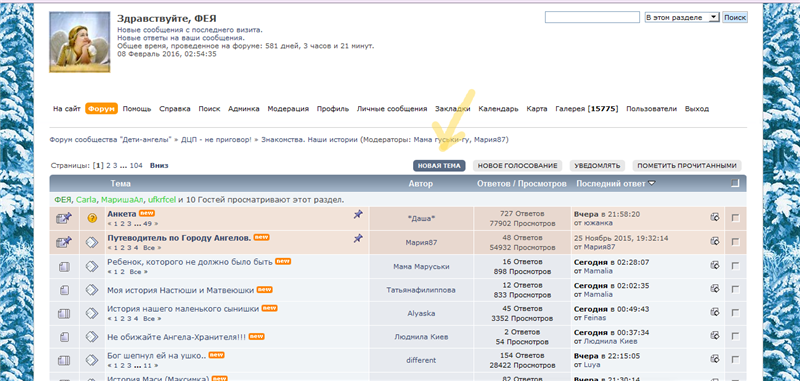Click the pin icon in the Анкета topic
Screen dimensions: 800x381
[358, 215]
